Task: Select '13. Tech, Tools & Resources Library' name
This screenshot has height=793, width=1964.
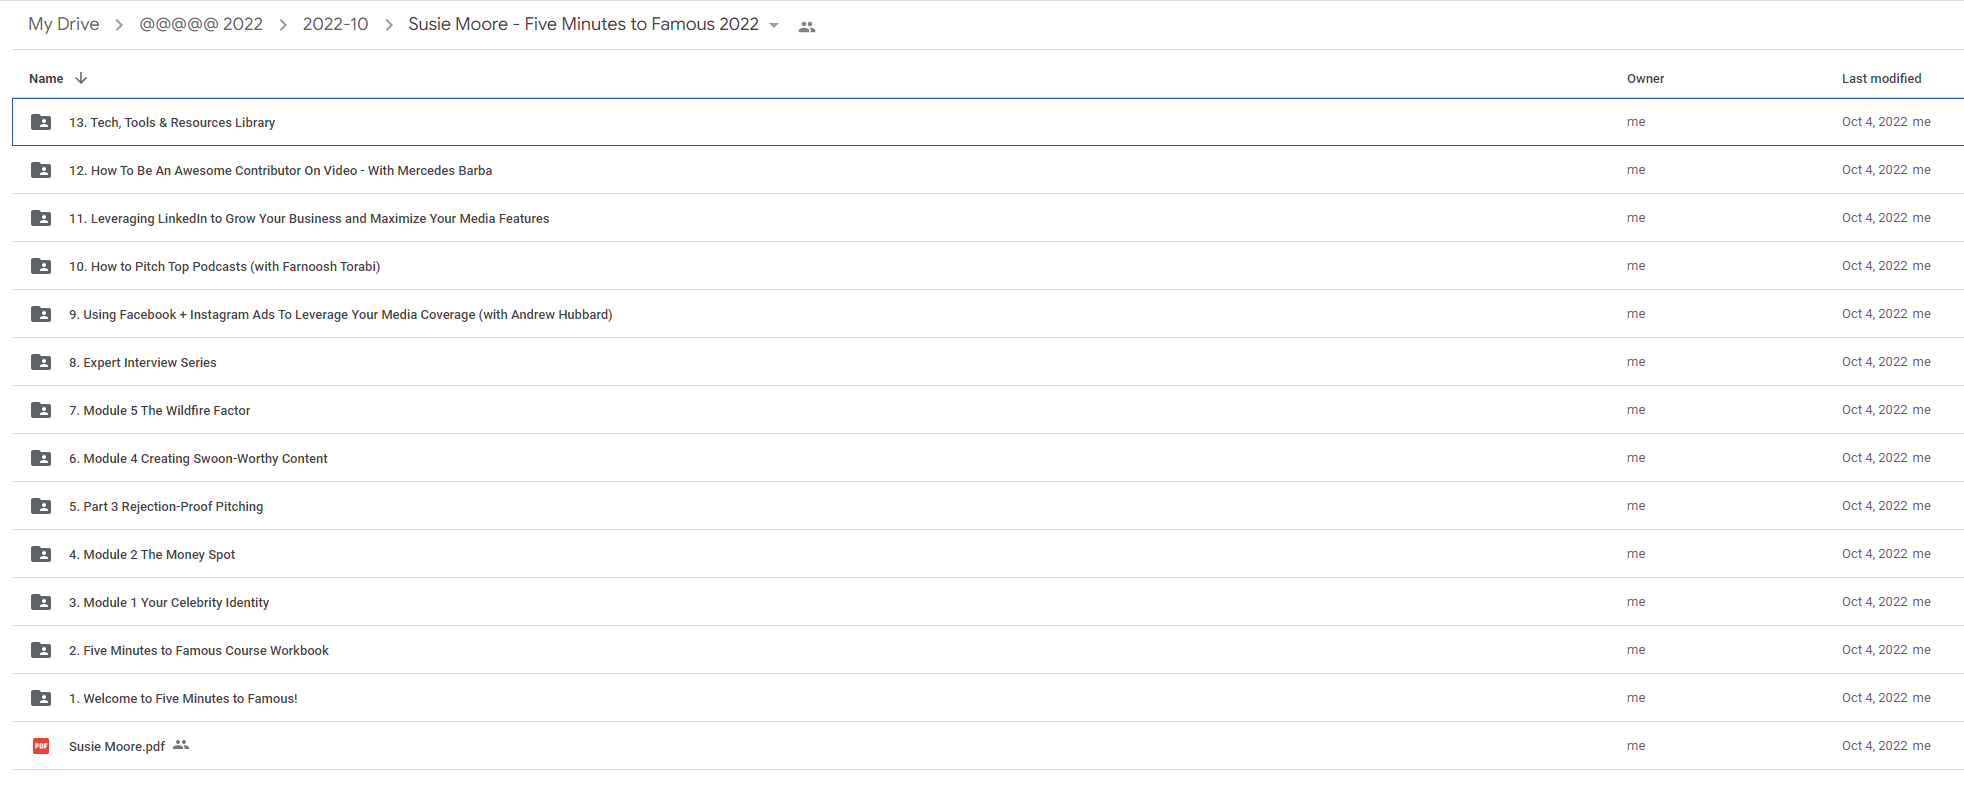Action: click(x=172, y=123)
